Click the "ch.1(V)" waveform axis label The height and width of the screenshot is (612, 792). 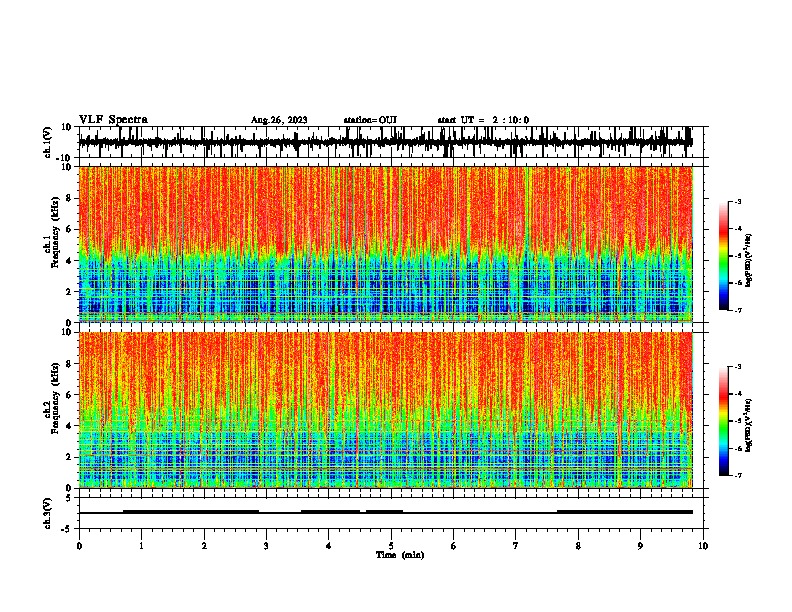tap(48, 142)
